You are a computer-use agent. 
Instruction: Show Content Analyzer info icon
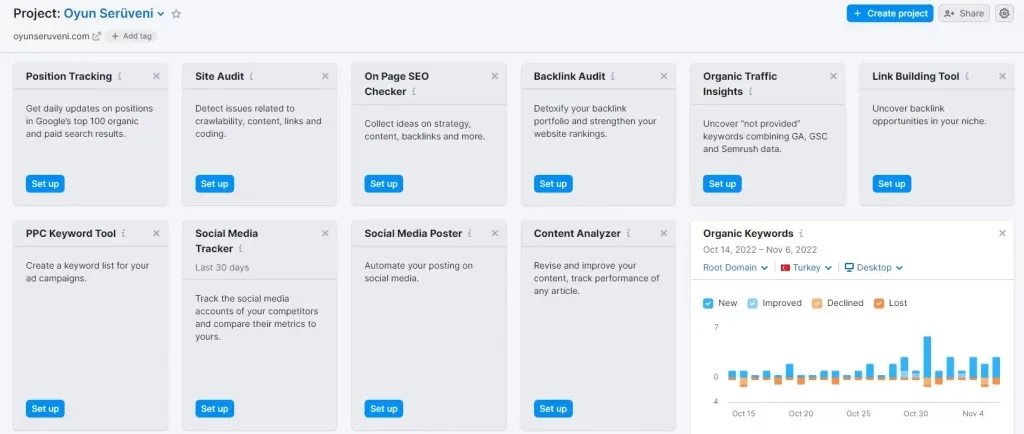[628, 234]
